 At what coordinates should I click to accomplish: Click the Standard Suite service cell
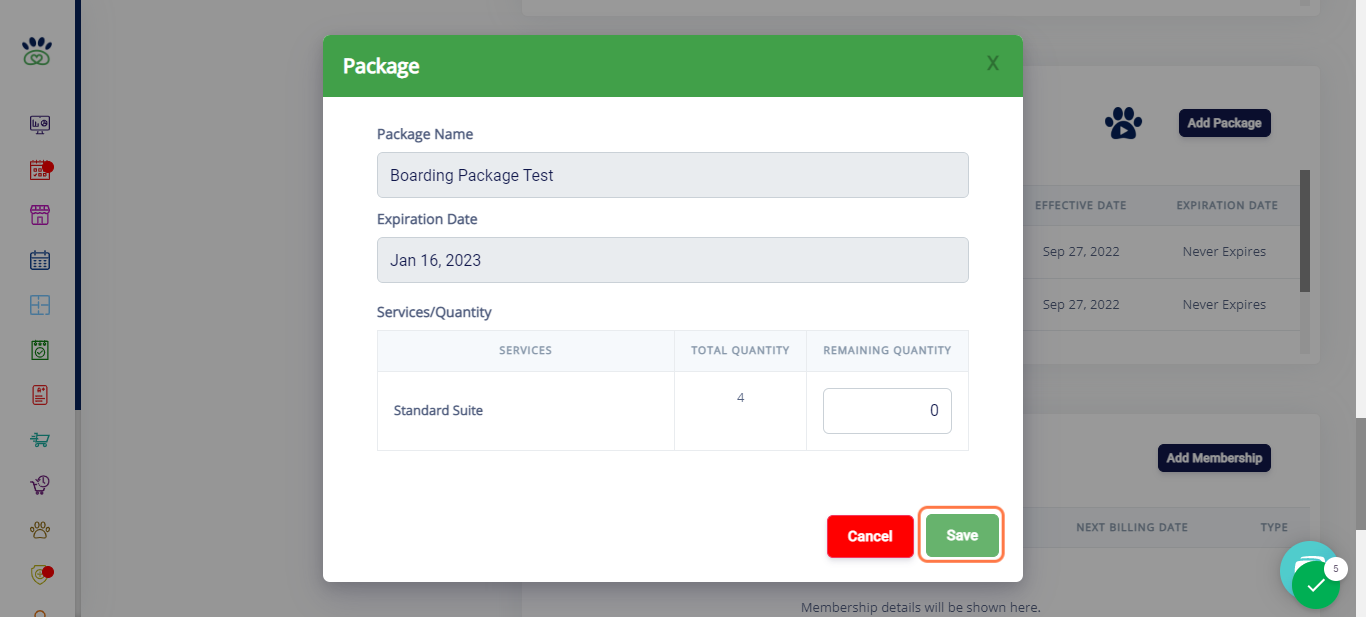click(x=526, y=411)
